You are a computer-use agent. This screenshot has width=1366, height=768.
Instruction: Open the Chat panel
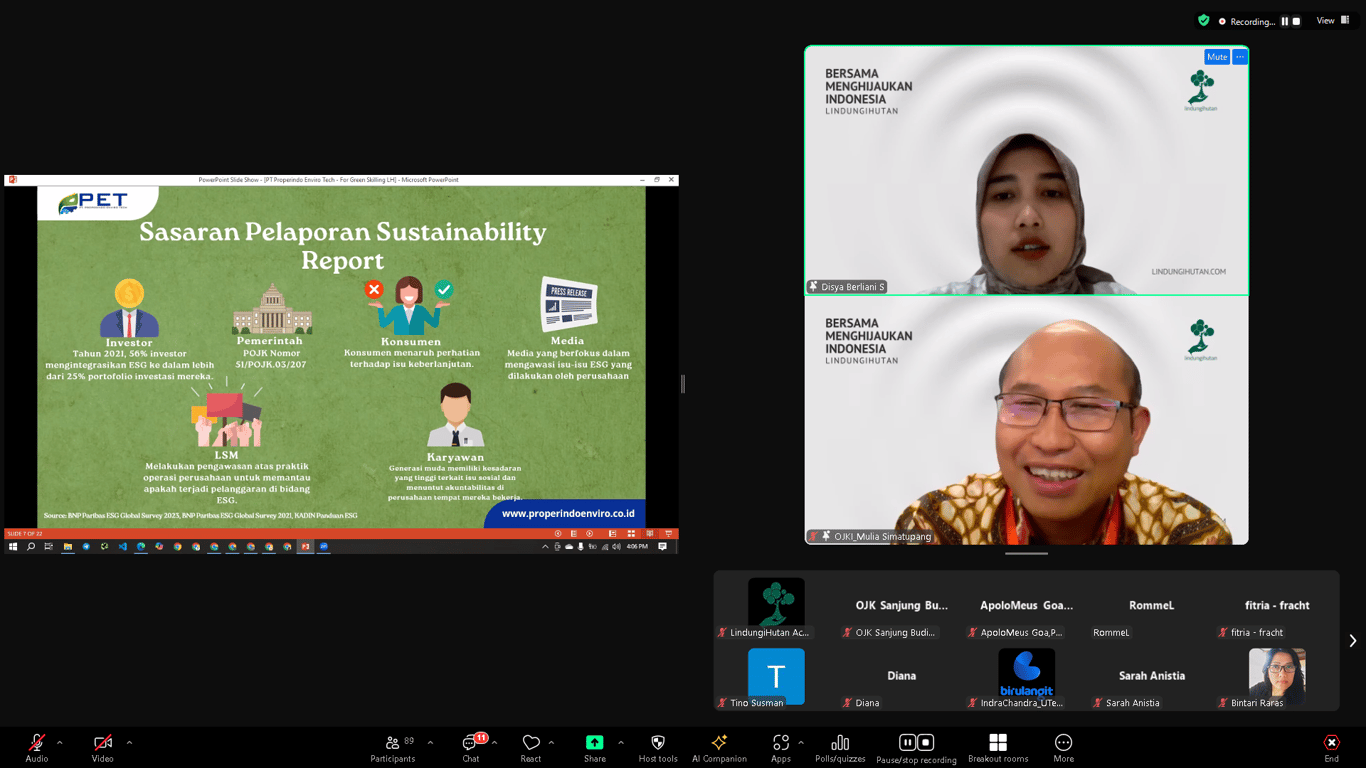[471, 747]
